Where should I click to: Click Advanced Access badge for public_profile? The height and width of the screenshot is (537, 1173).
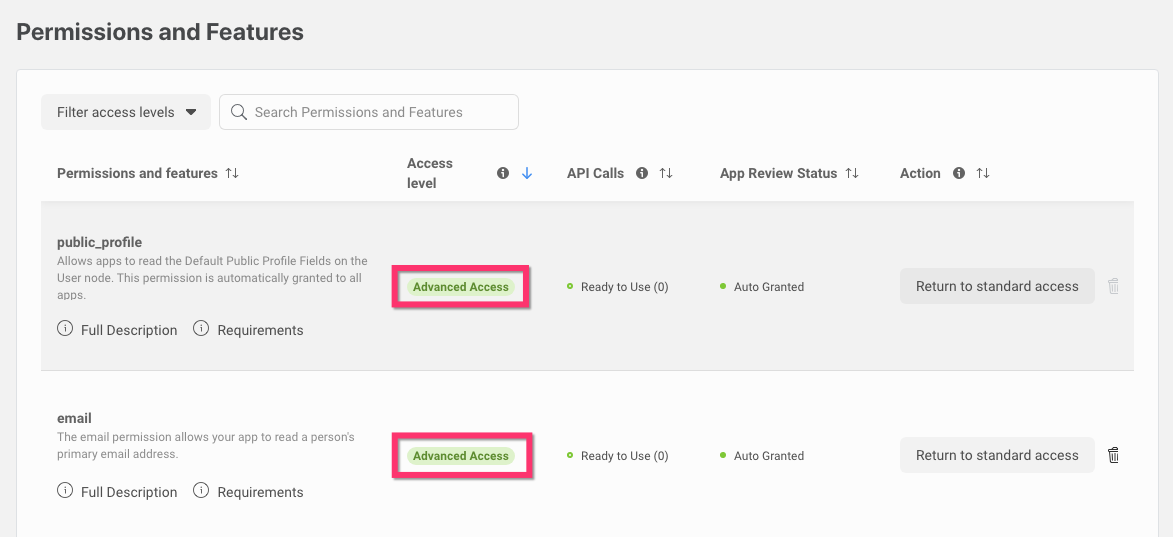click(x=461, y=287)
